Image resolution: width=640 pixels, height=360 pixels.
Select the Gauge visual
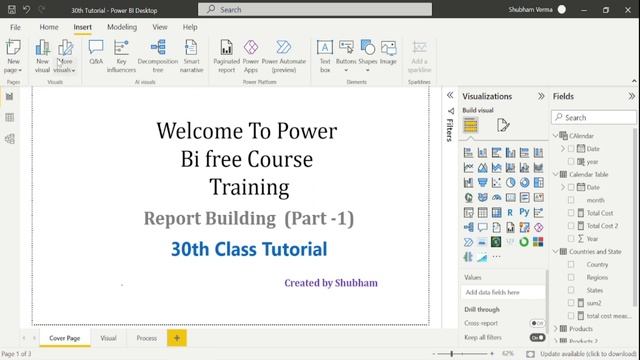(x=496, y=198)
